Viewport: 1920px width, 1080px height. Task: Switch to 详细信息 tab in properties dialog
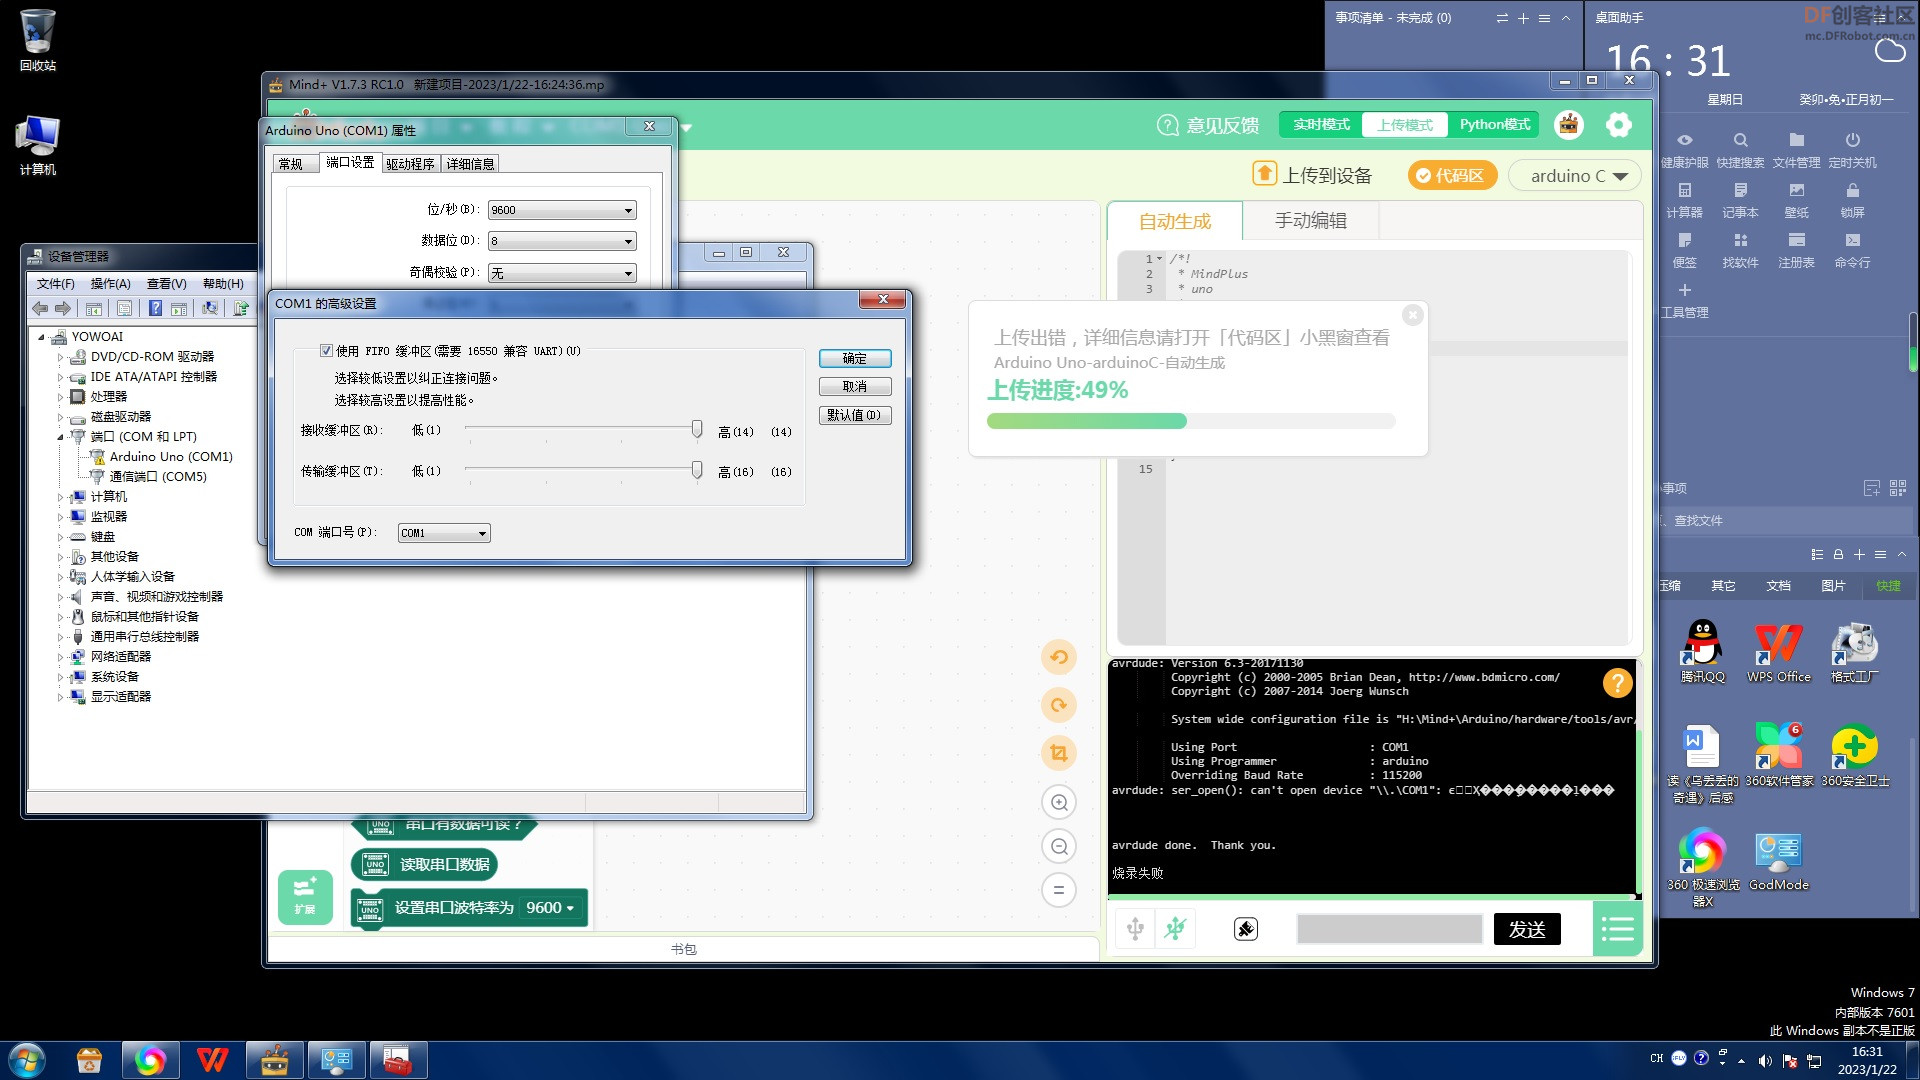pos(470,164)
